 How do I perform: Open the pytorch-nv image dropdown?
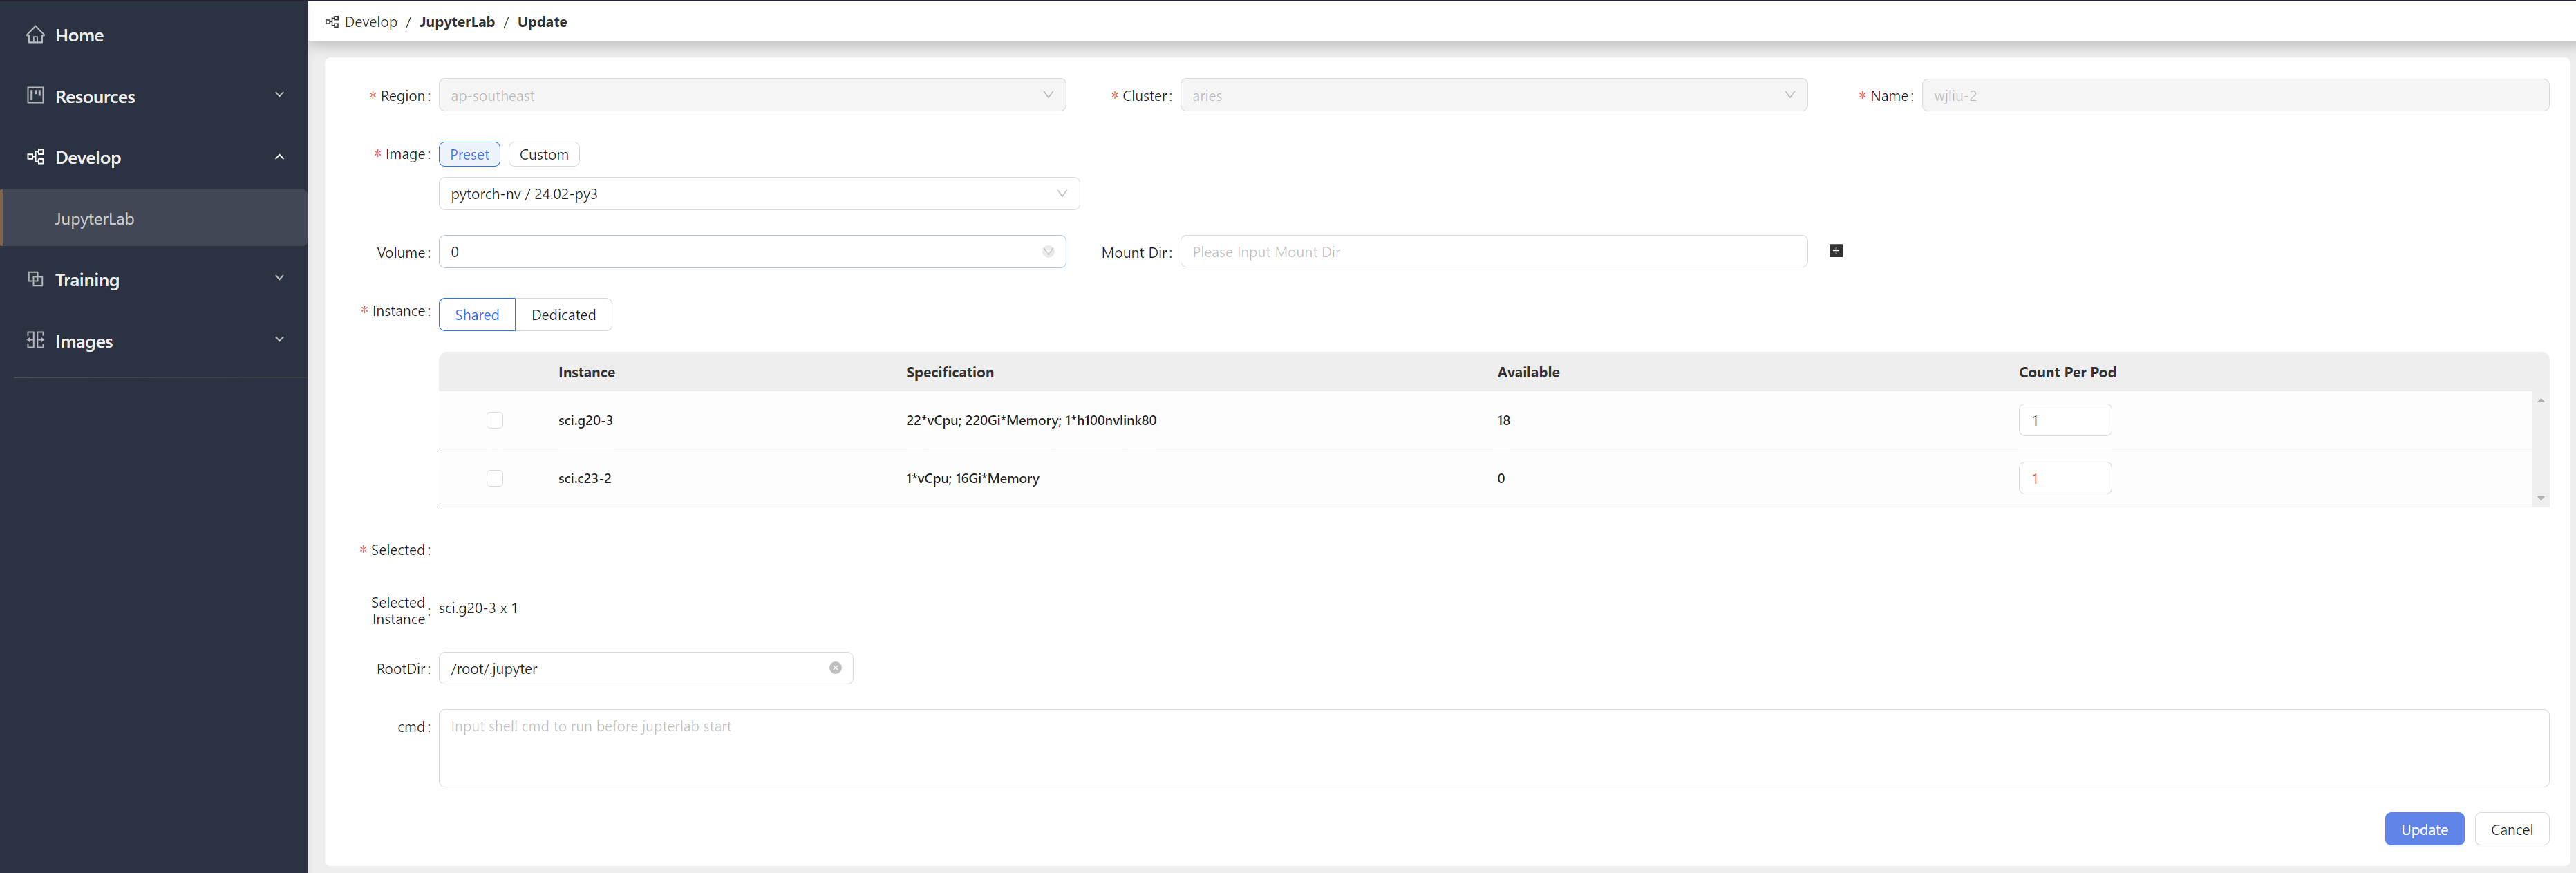(759, 193)
